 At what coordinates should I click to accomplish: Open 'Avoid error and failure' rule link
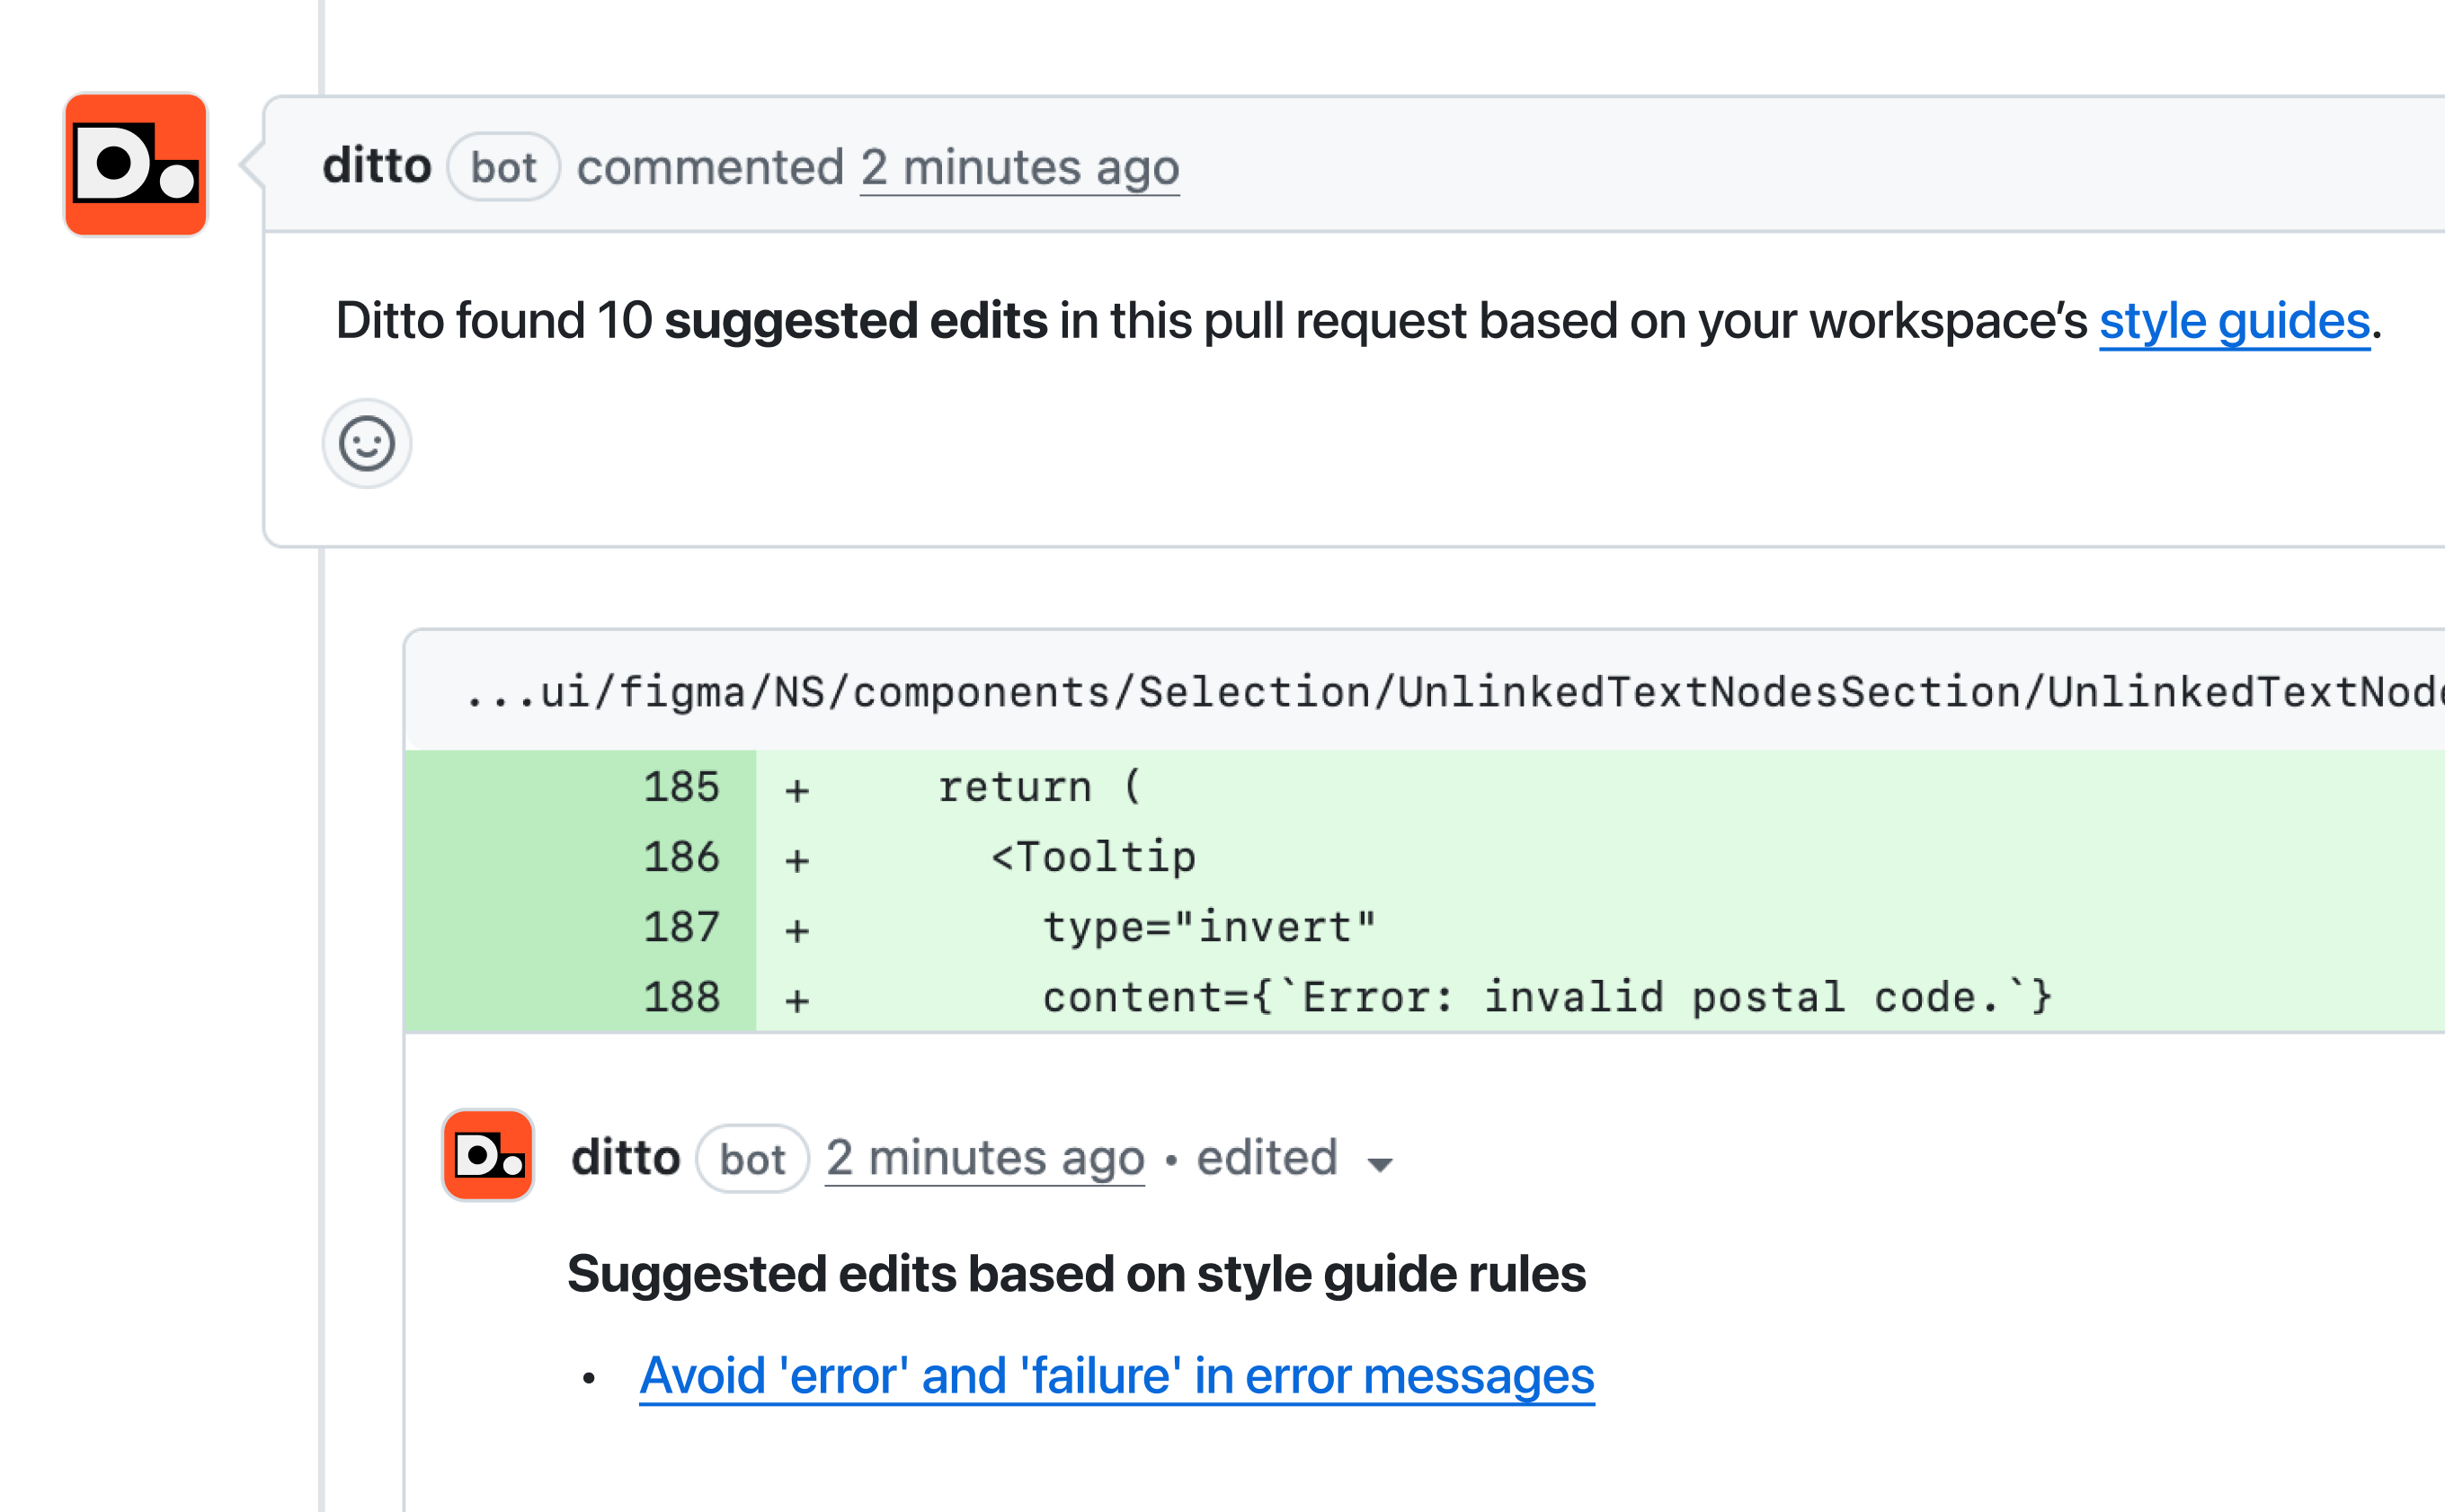coord(1116,1375)
